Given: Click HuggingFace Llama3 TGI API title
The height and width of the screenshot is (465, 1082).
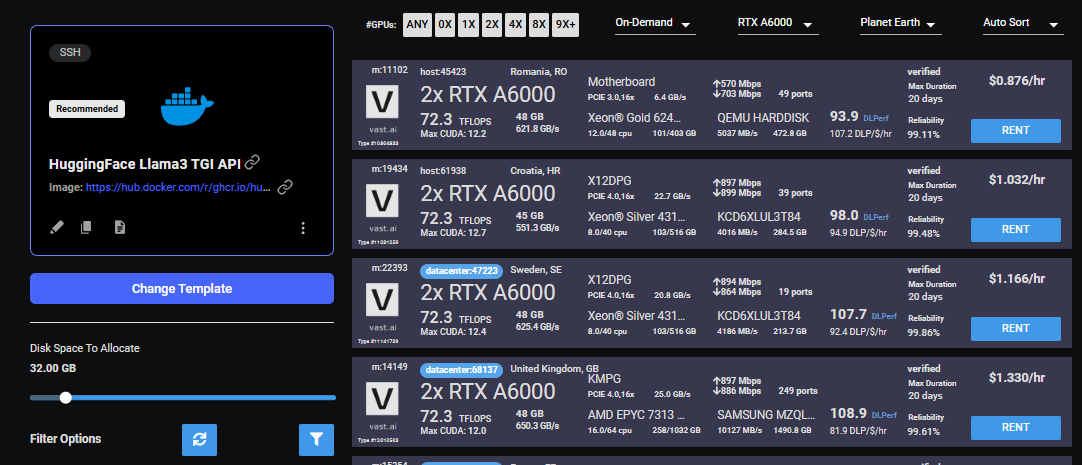Looking at the screenshot, I should click(x=145, y=164).
